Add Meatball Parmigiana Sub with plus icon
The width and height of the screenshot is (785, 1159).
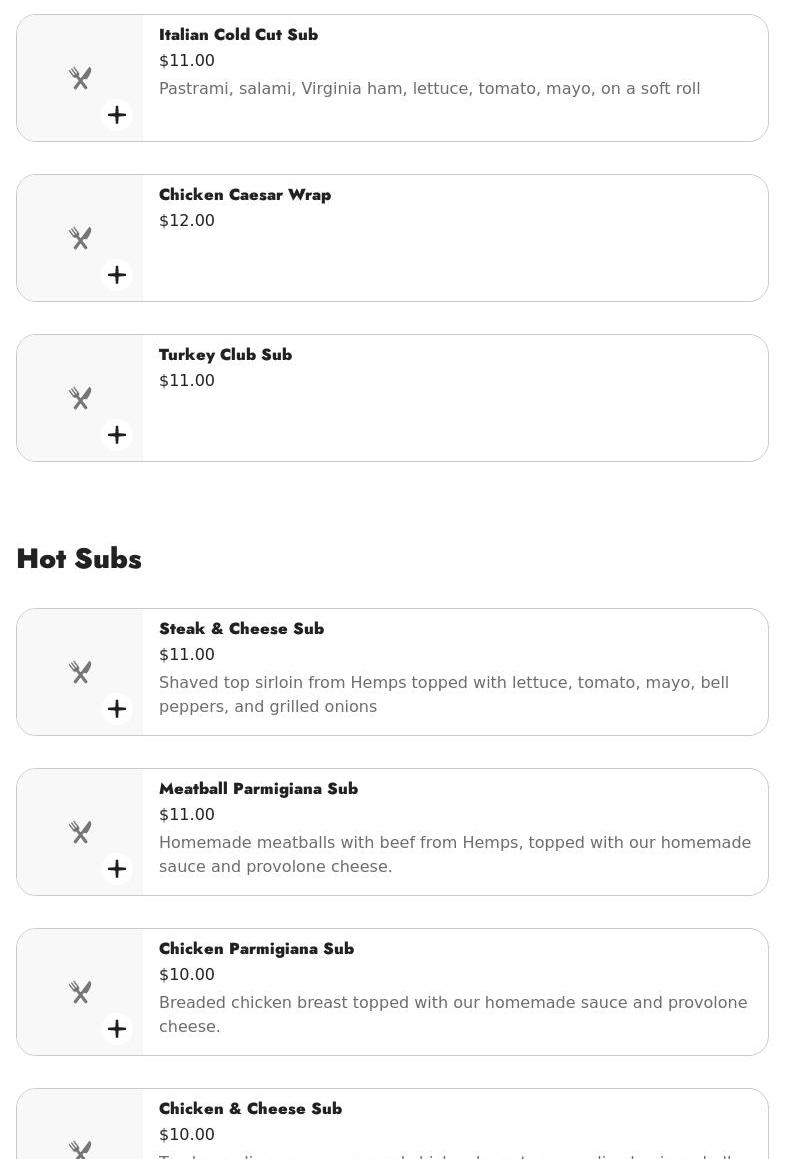117,869
